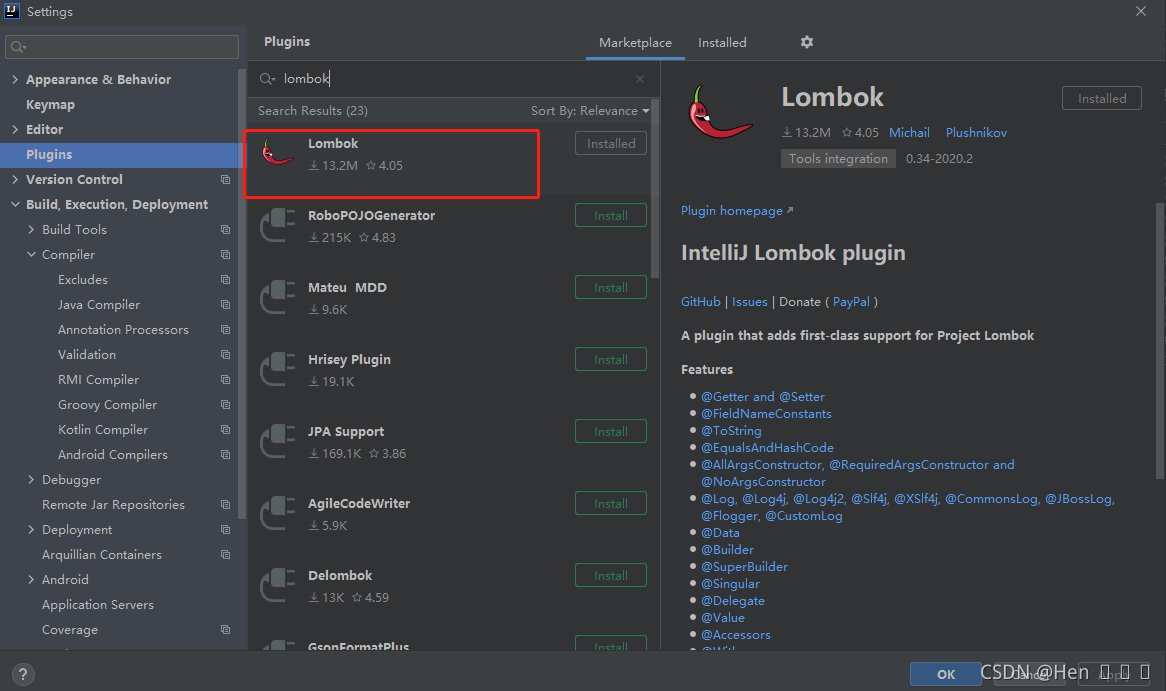1166x691 pixels.
Task: Install the RoboPOJOGenerator plugin
Action: click(x=611, y=216)
